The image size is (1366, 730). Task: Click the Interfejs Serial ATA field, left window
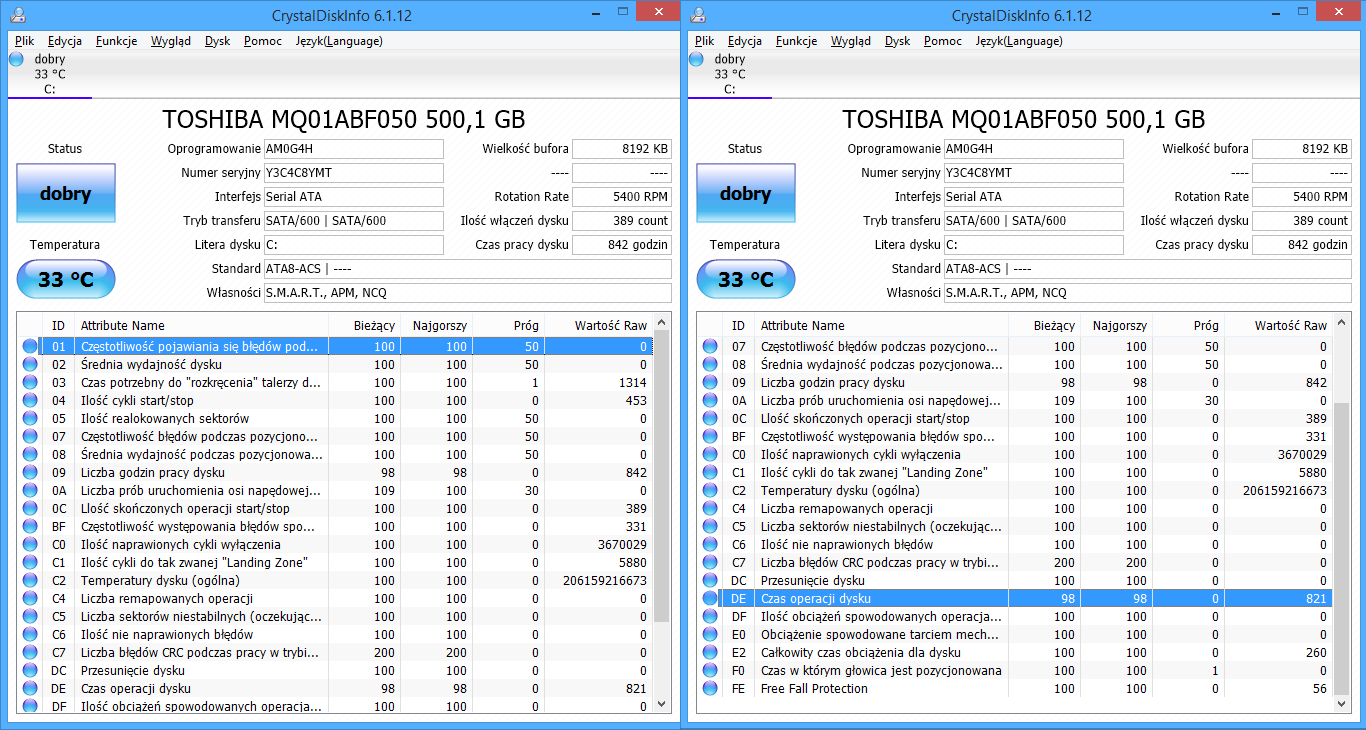coord(353,197)
